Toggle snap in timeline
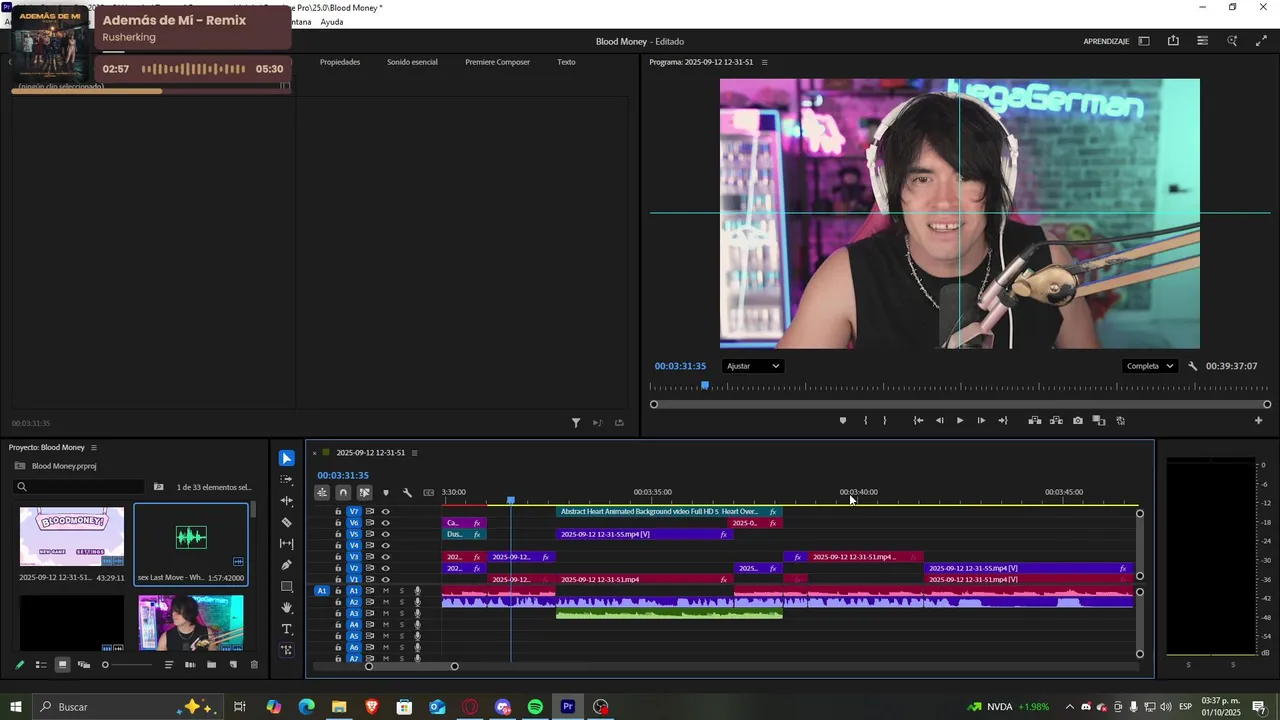 pyautogui.click(x=343, y=492)
